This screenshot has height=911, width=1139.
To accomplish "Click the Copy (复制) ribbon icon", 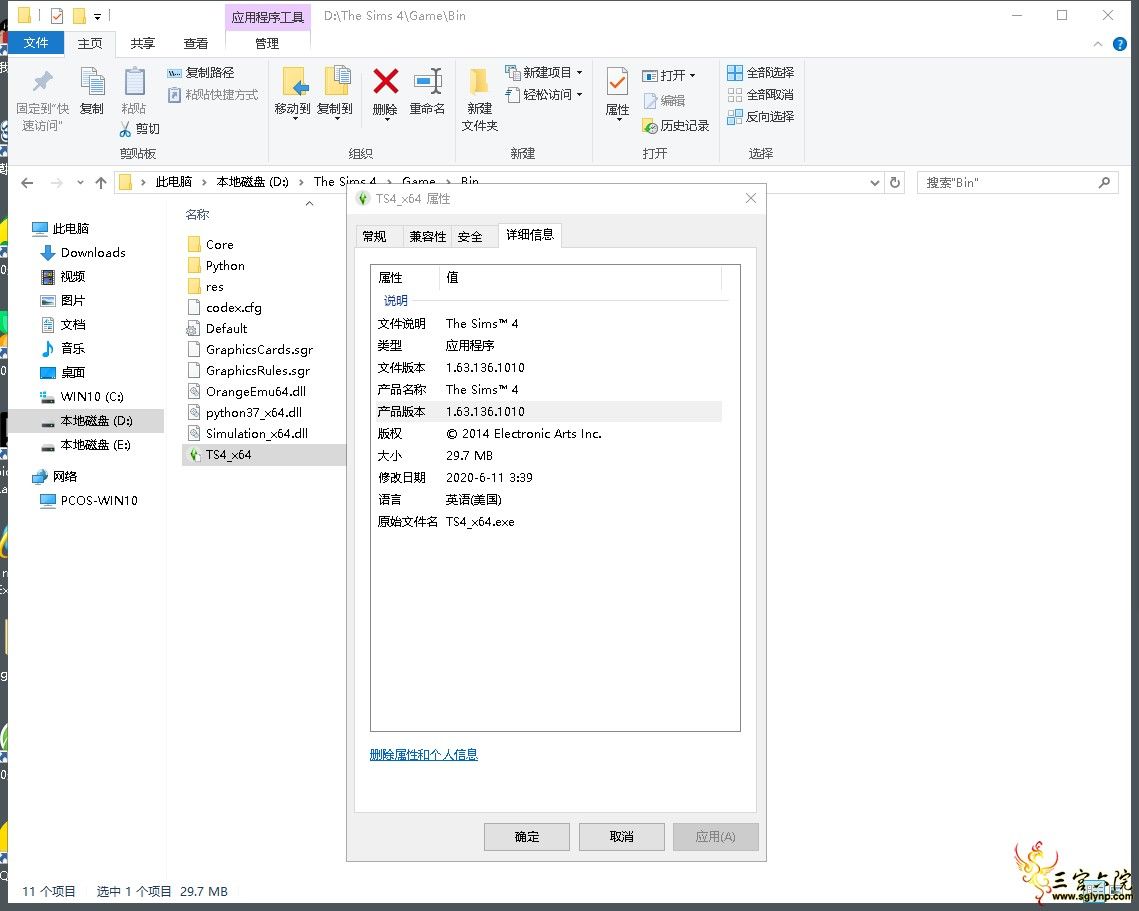I will point(92,81).
